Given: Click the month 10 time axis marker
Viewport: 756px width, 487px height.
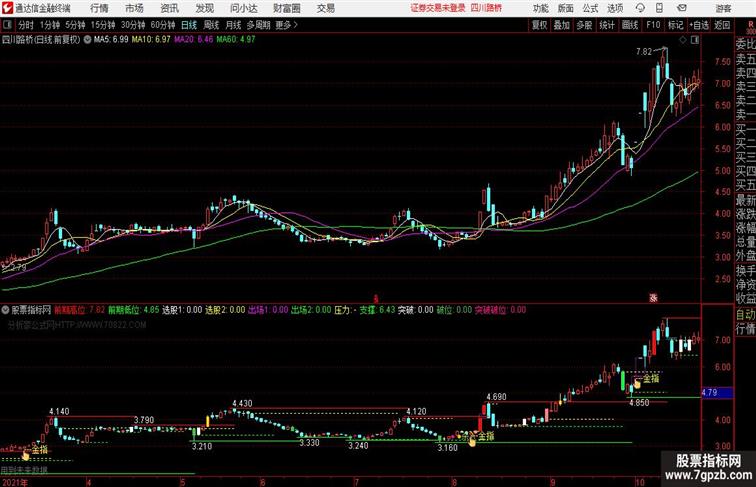Looking at the screenshot, I should pos(640,482).
